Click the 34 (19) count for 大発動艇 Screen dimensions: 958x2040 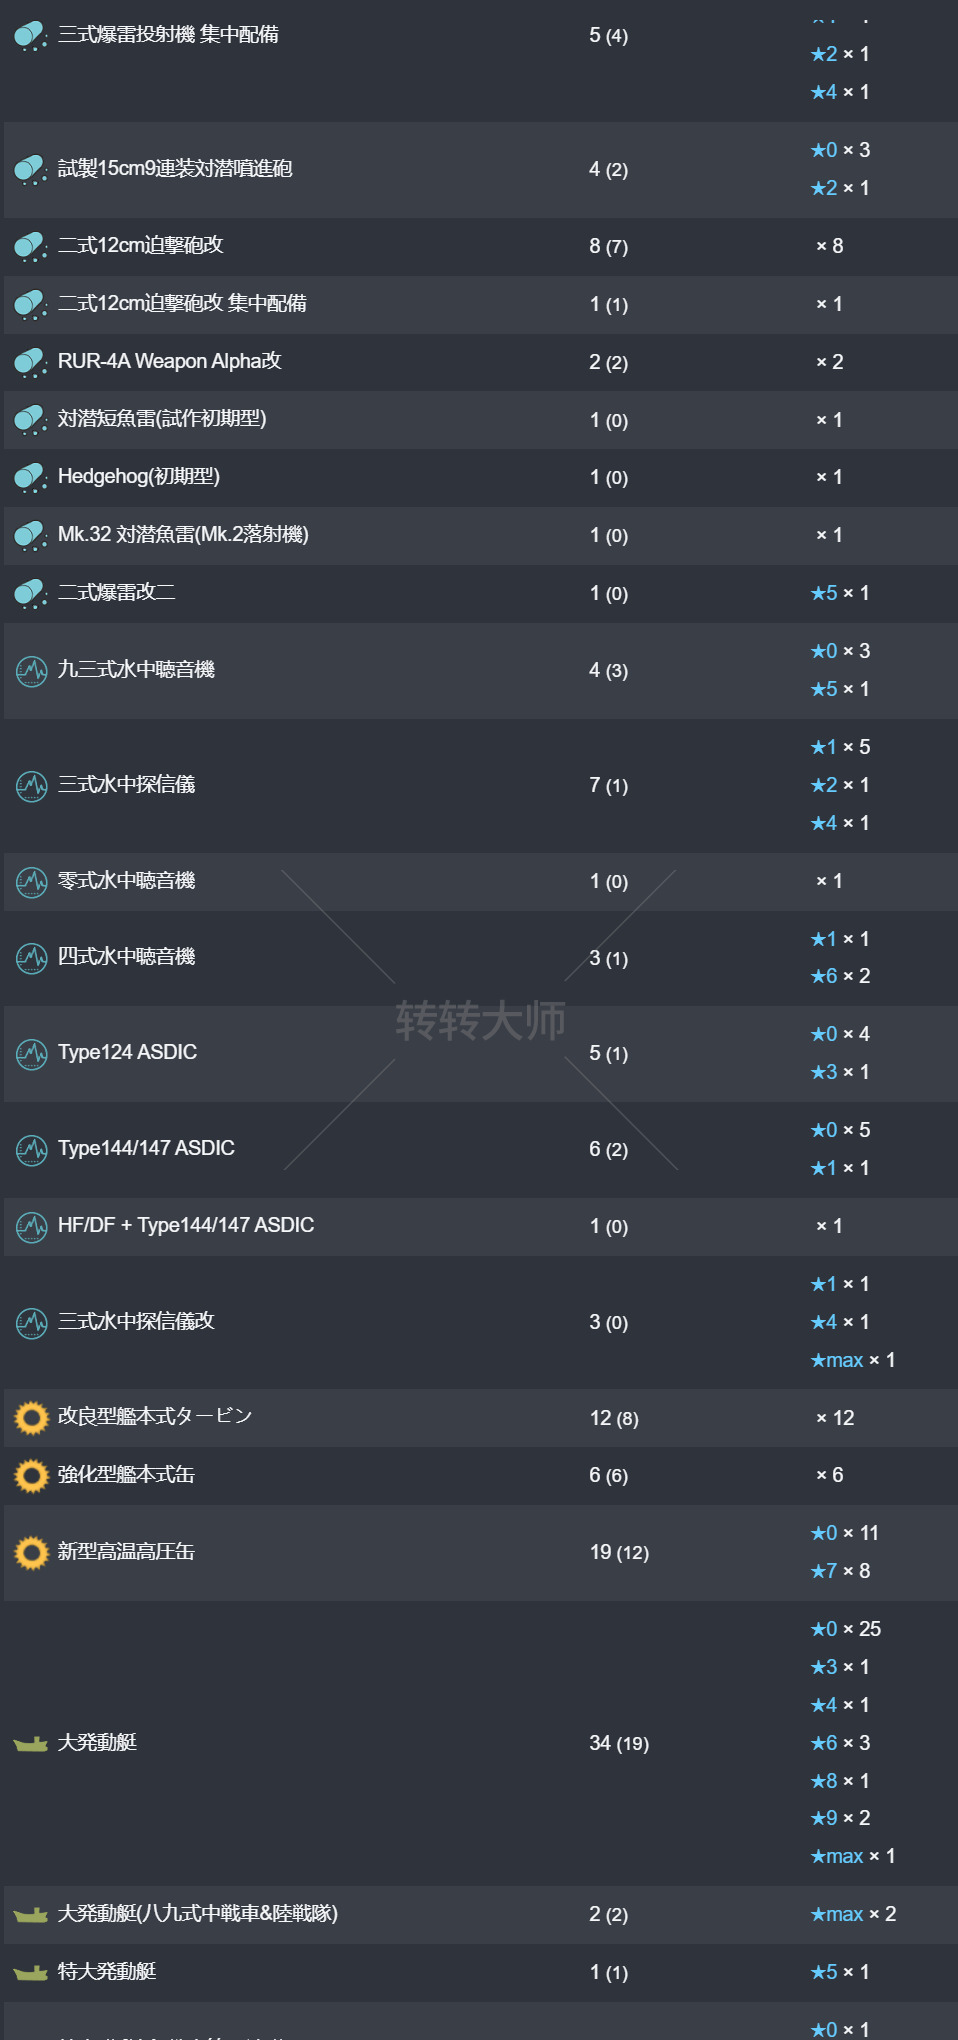tap(618, 1744)
